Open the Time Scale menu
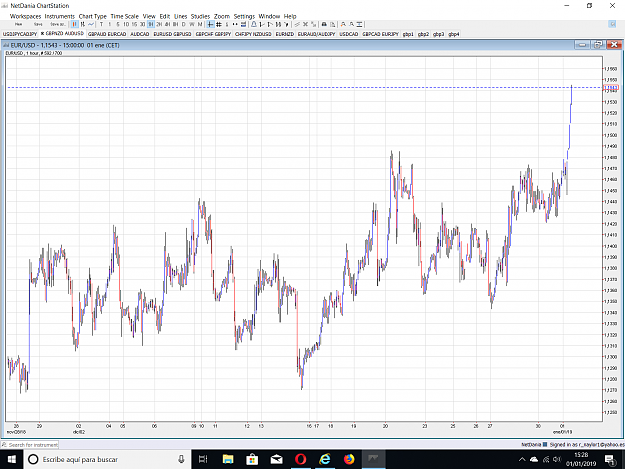 (x=125, y=16)
